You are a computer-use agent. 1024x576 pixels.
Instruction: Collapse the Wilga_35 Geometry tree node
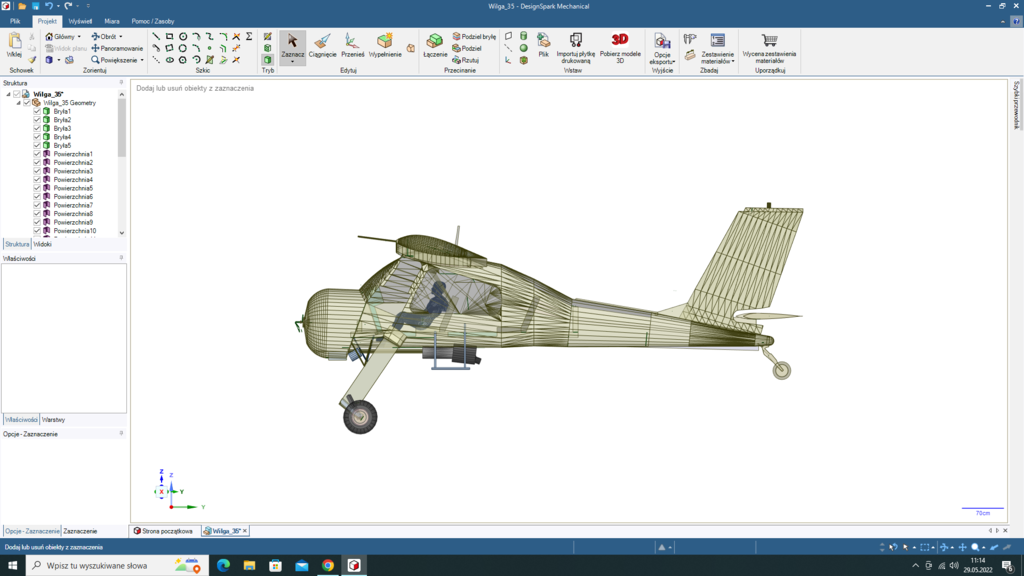click(18, 102)
